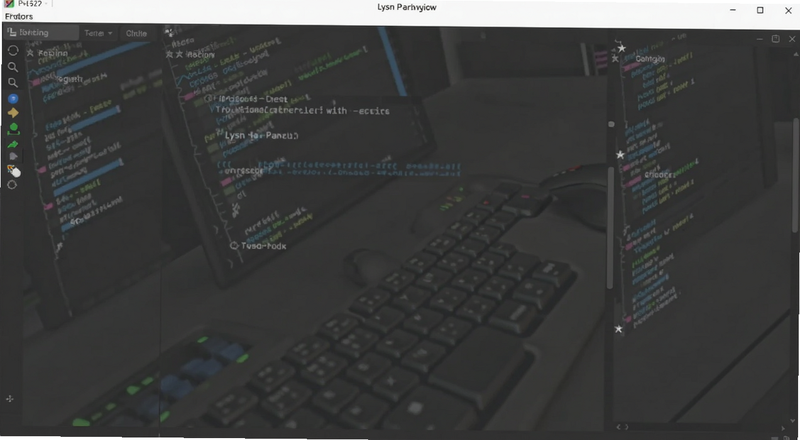This screenshot has height=440, width=800.
Task: Click the small paw icon beside Cinite tab
Action: (x=169, y=33)
